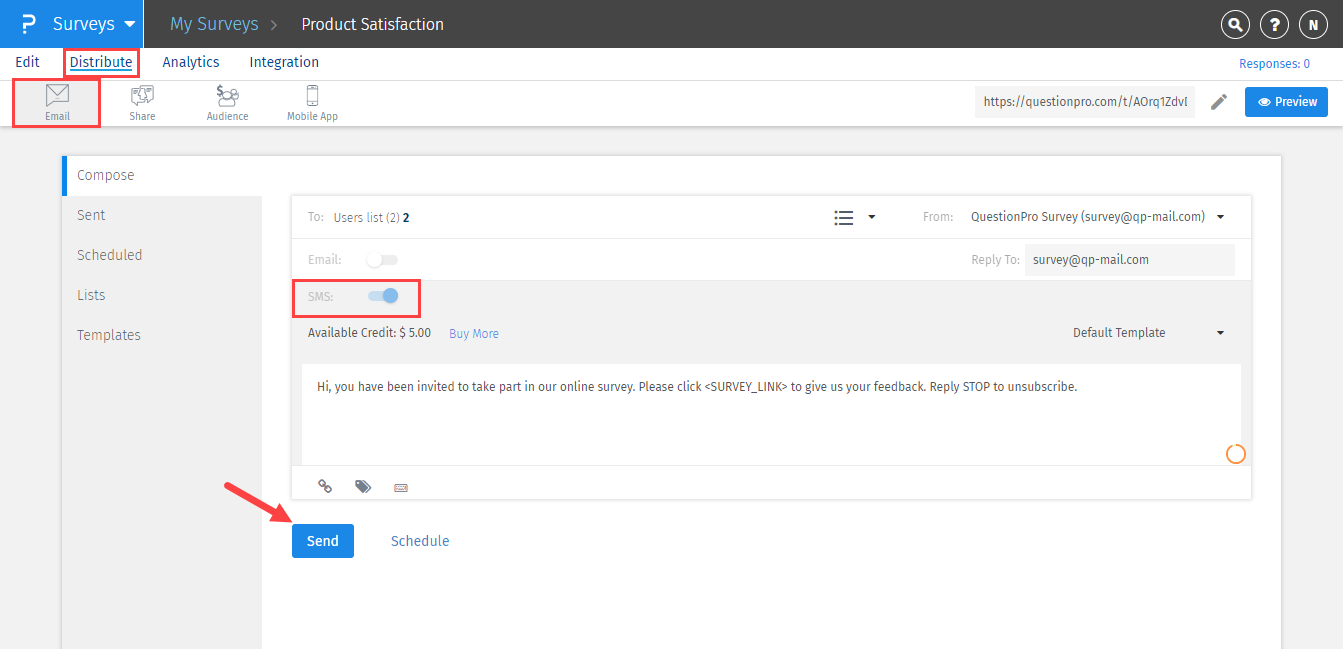The width and height of the screenshot is (1343, 649).
Task: Turn off the SMS toggle switch
Action: pyautogui.click(x=383, y=296)
